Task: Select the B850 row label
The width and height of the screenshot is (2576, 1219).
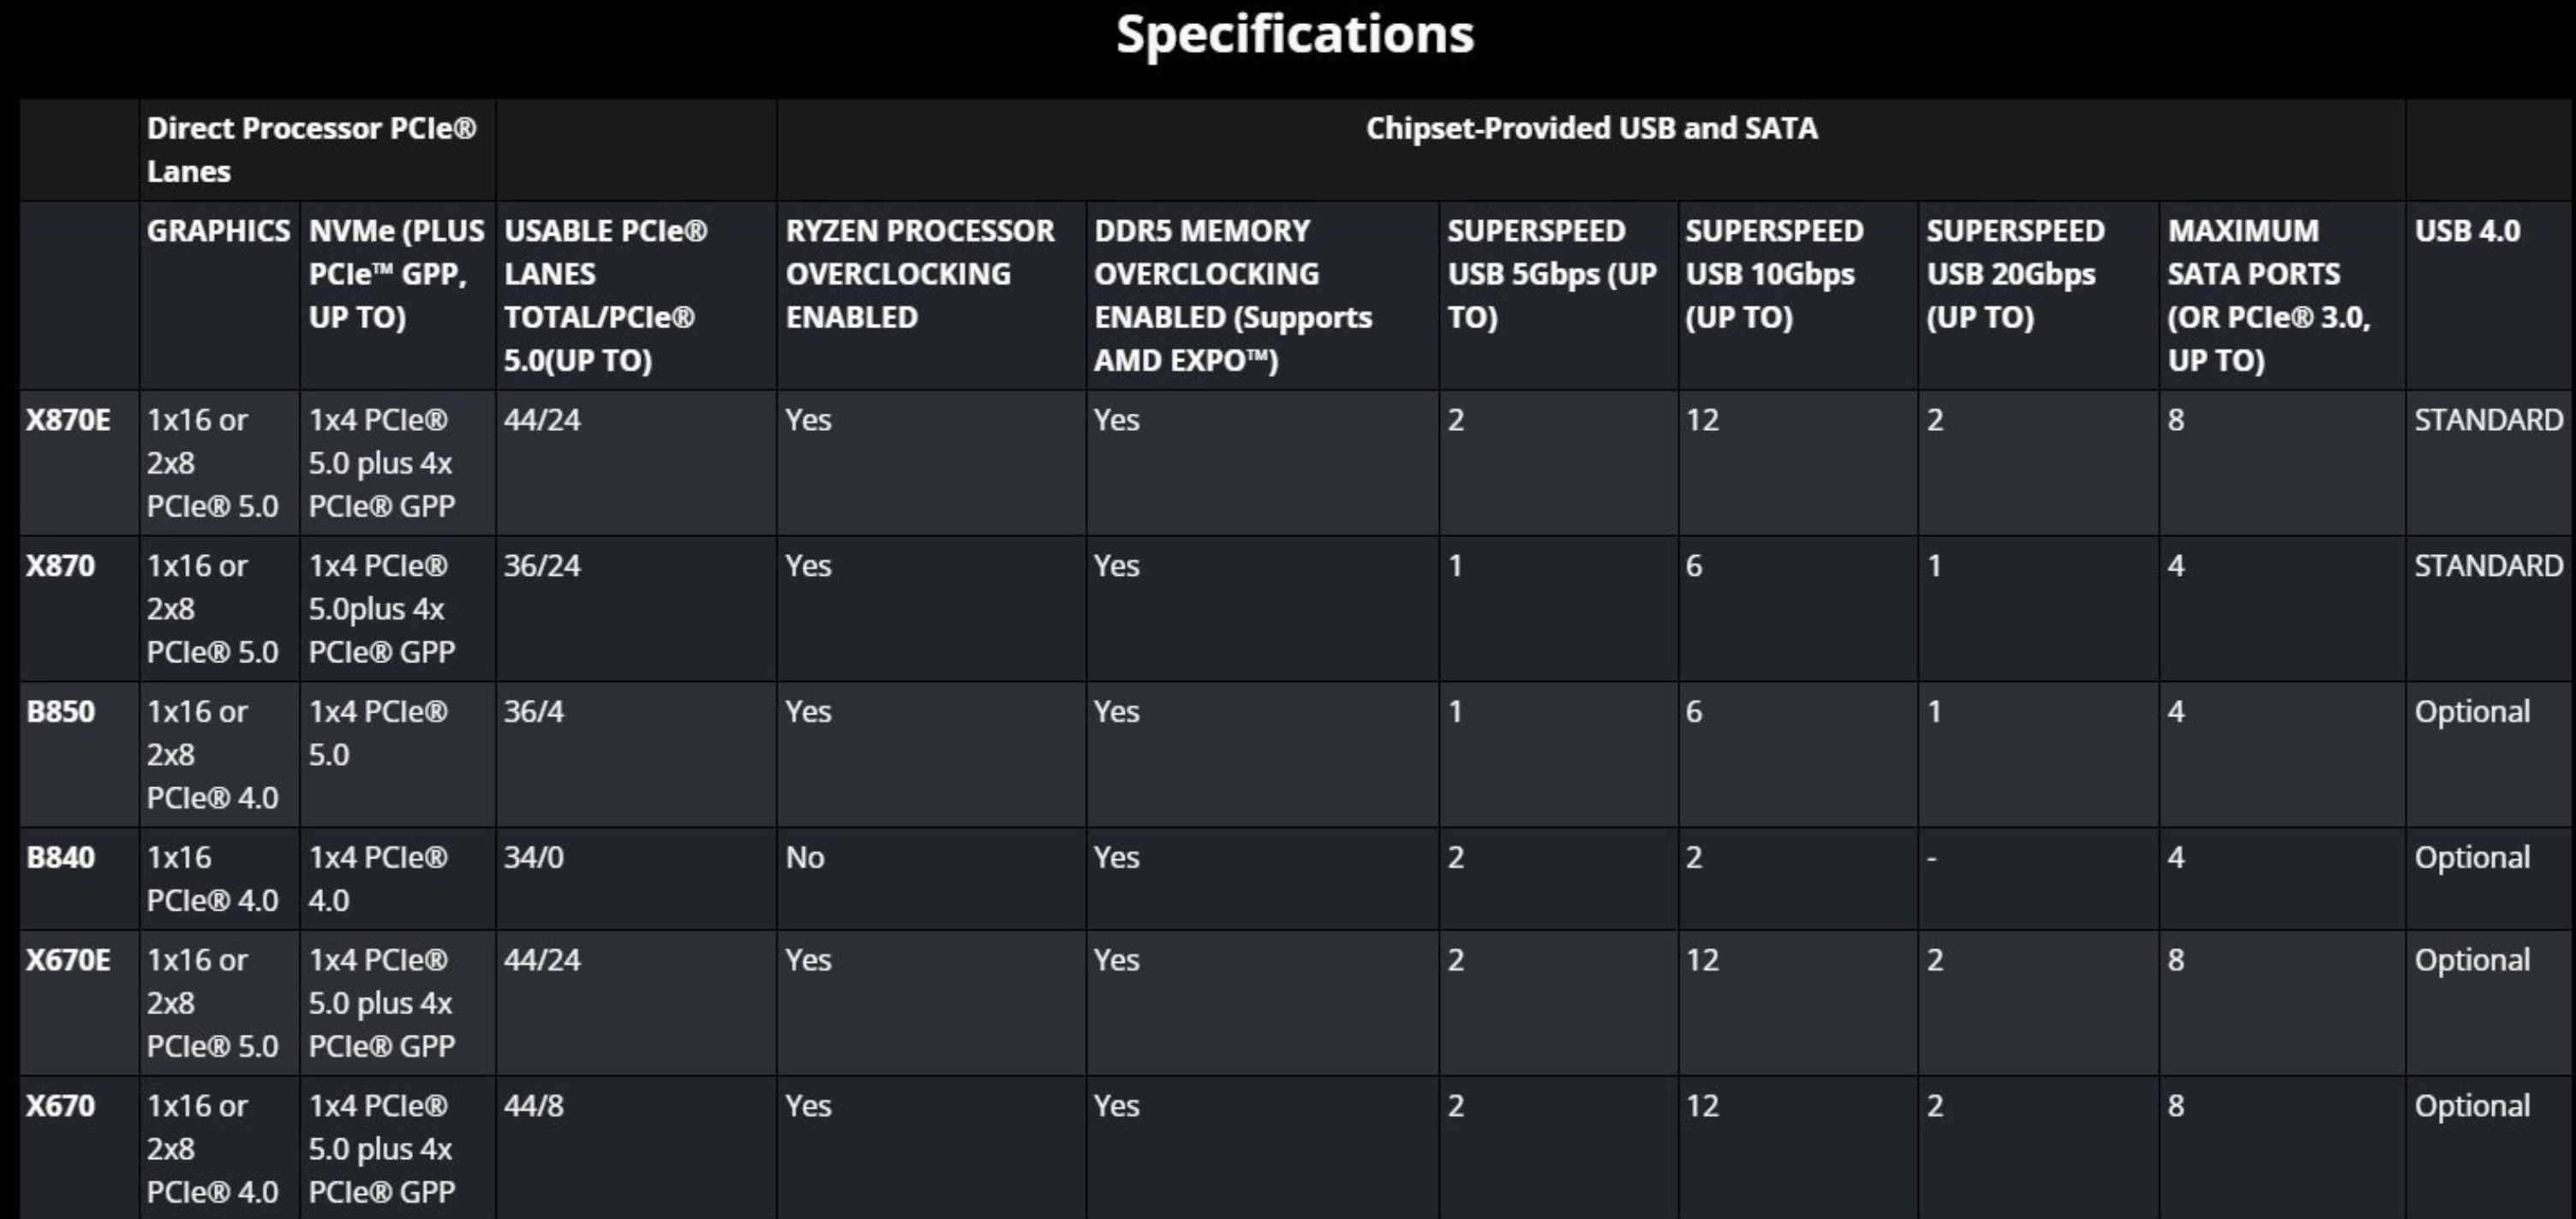Action: pos(60,712)
